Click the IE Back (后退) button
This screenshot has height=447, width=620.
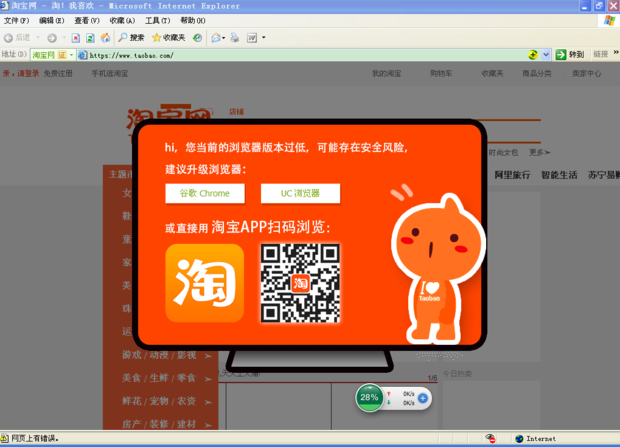tap(17, 38)
